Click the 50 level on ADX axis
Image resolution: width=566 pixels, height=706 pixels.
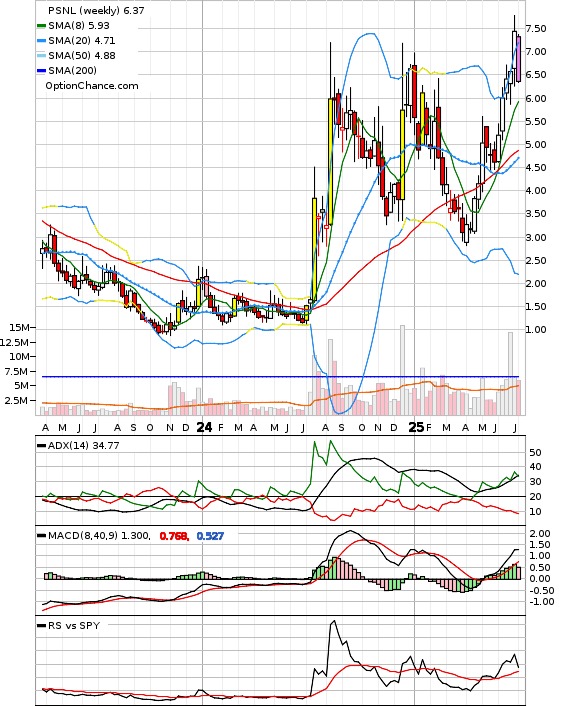click(536, 453)
